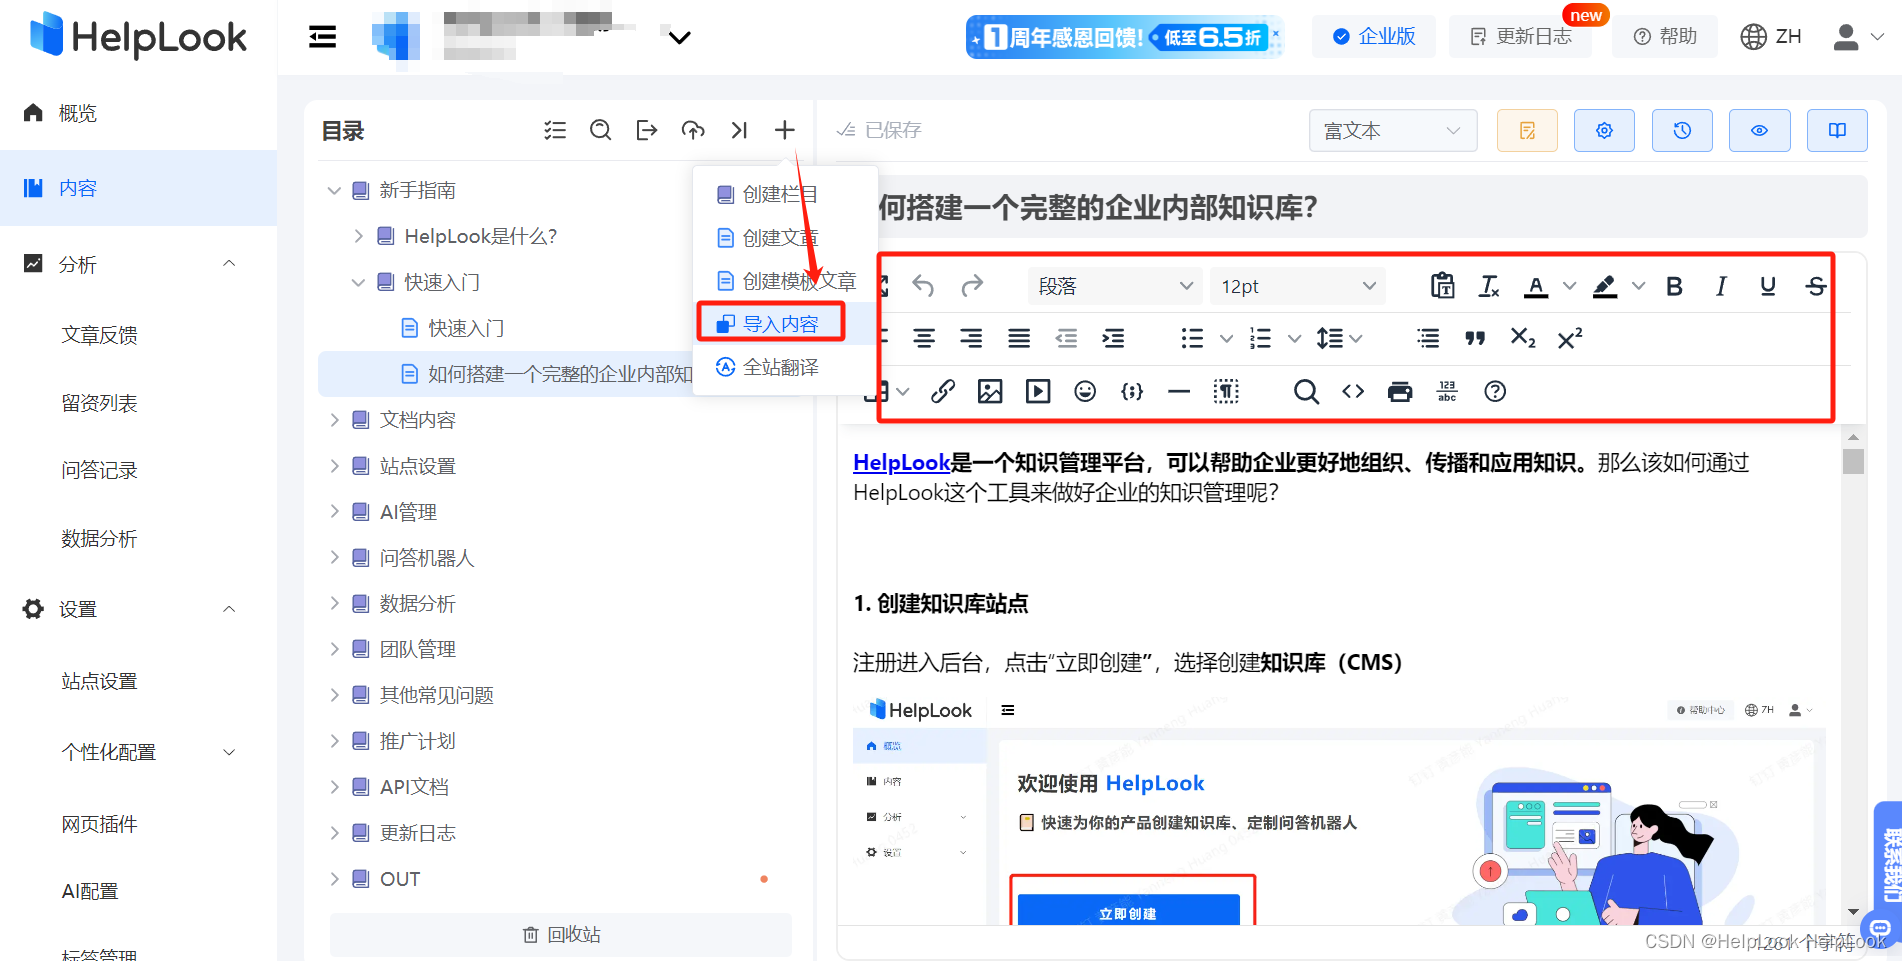Open the 回收站 recycle bin
The height and width of the screenshot is (961, 1902).
(x=561, y=934)
